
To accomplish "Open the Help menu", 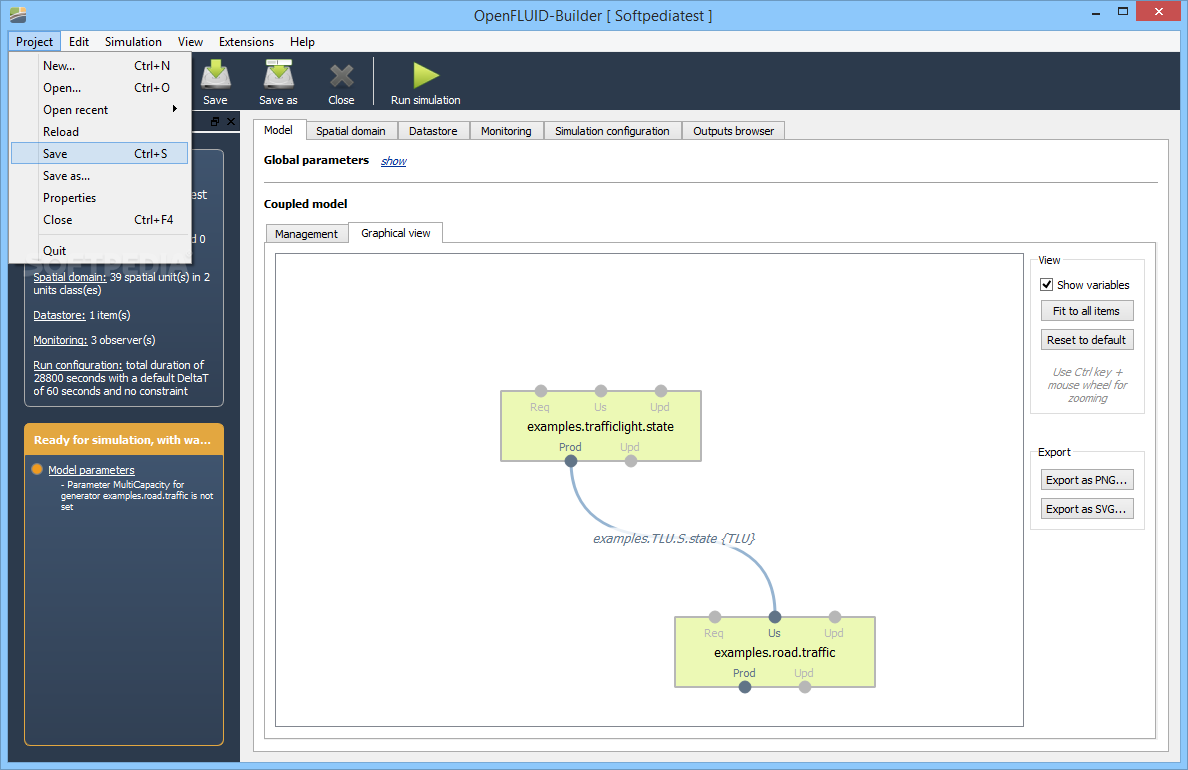I will click(x=302, y=42).
